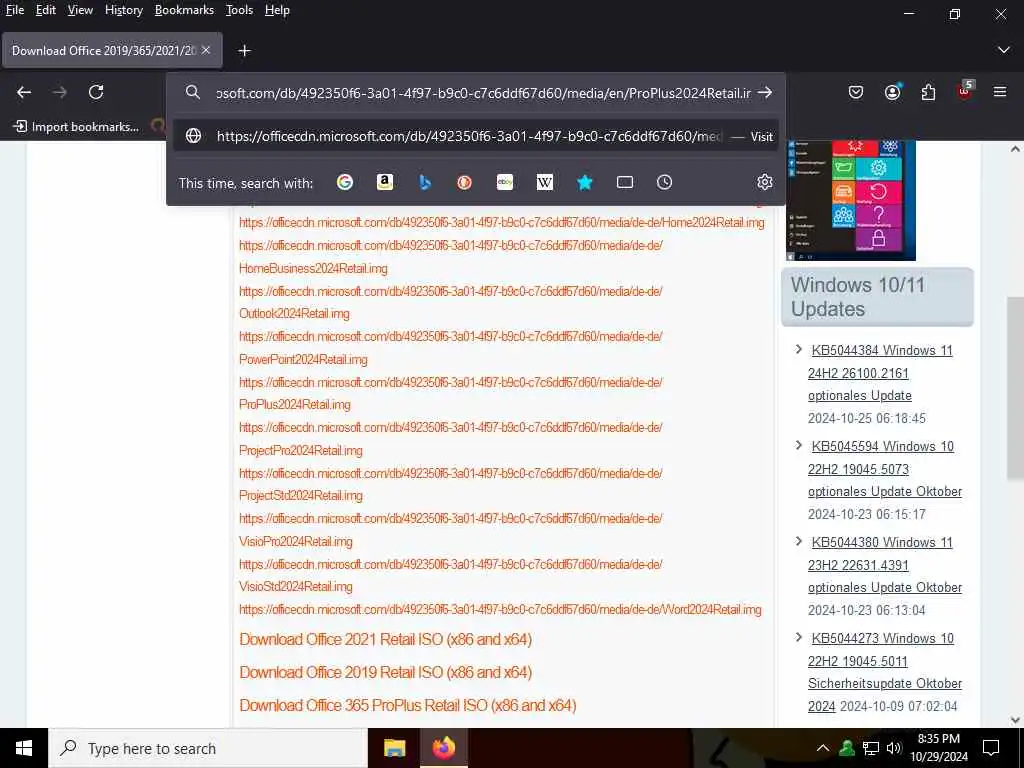
Task: Open the volume speaker tray icon
Action: point(894,748)
